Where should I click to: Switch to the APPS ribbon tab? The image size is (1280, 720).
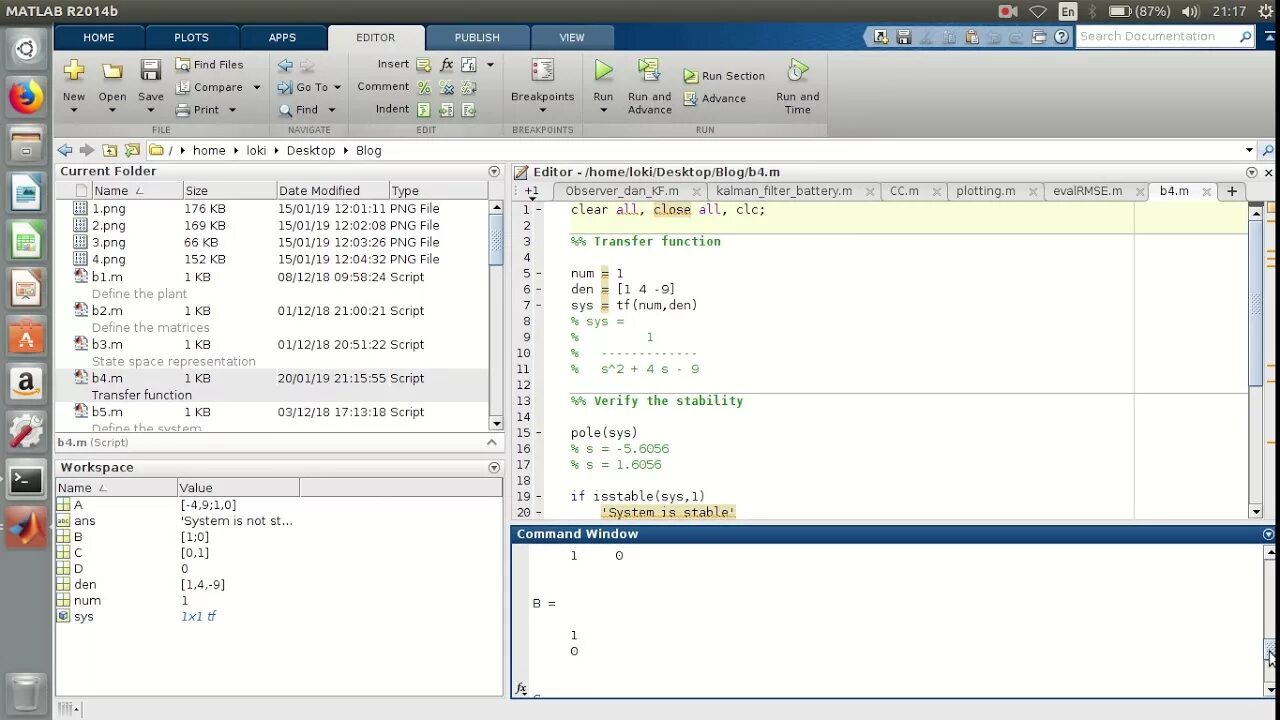pyautogui.click(x=283, y=37)
